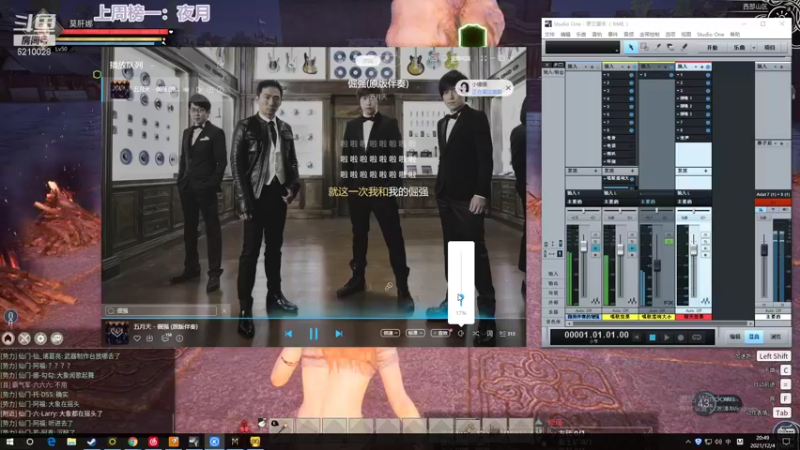The image size is (800, 450).
Task: Open 视图 menu in Studio One
Action: tap(686, 34)
